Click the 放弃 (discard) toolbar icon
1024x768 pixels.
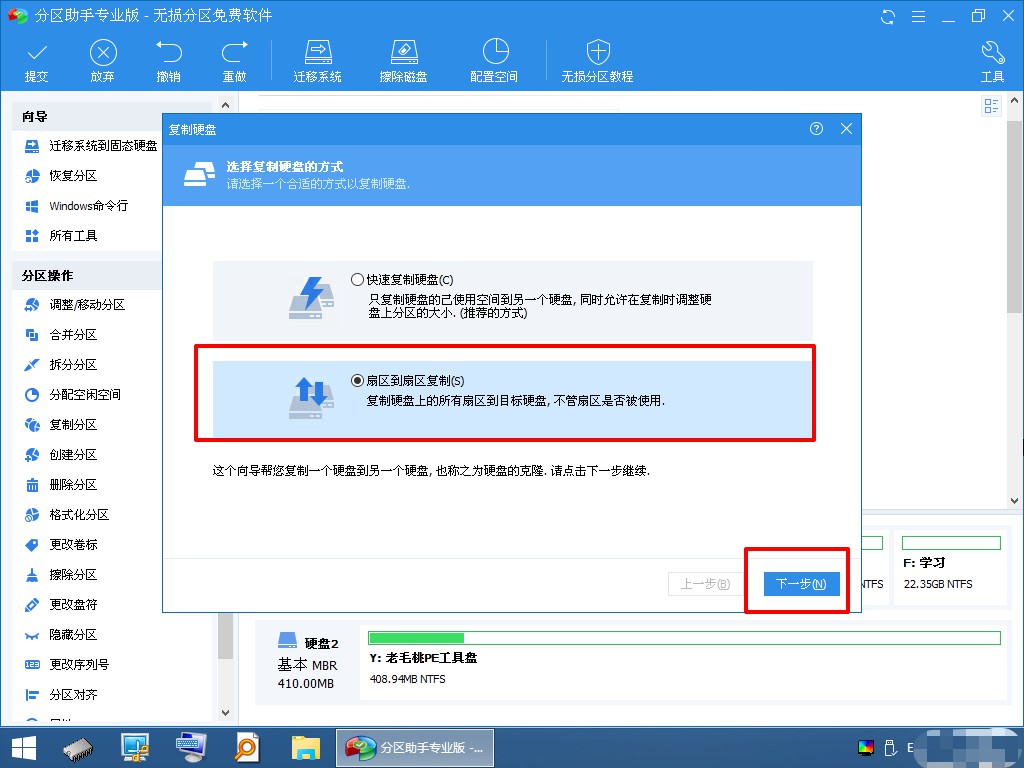[103, 61]
